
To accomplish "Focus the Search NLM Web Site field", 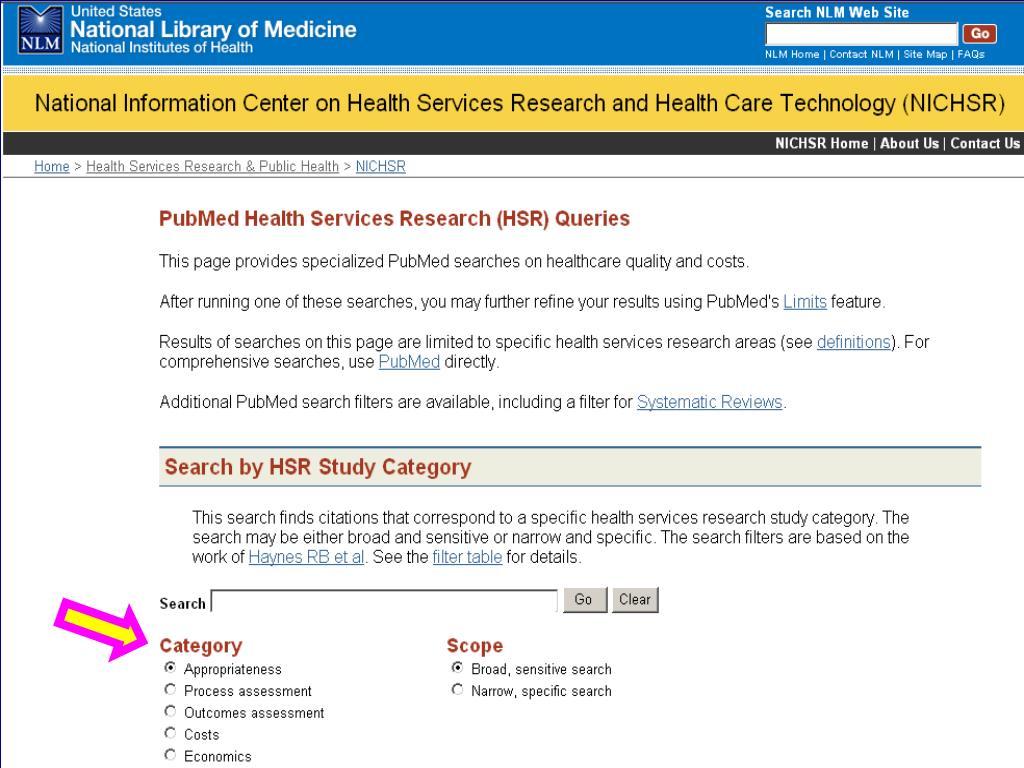I will [861, 33].
